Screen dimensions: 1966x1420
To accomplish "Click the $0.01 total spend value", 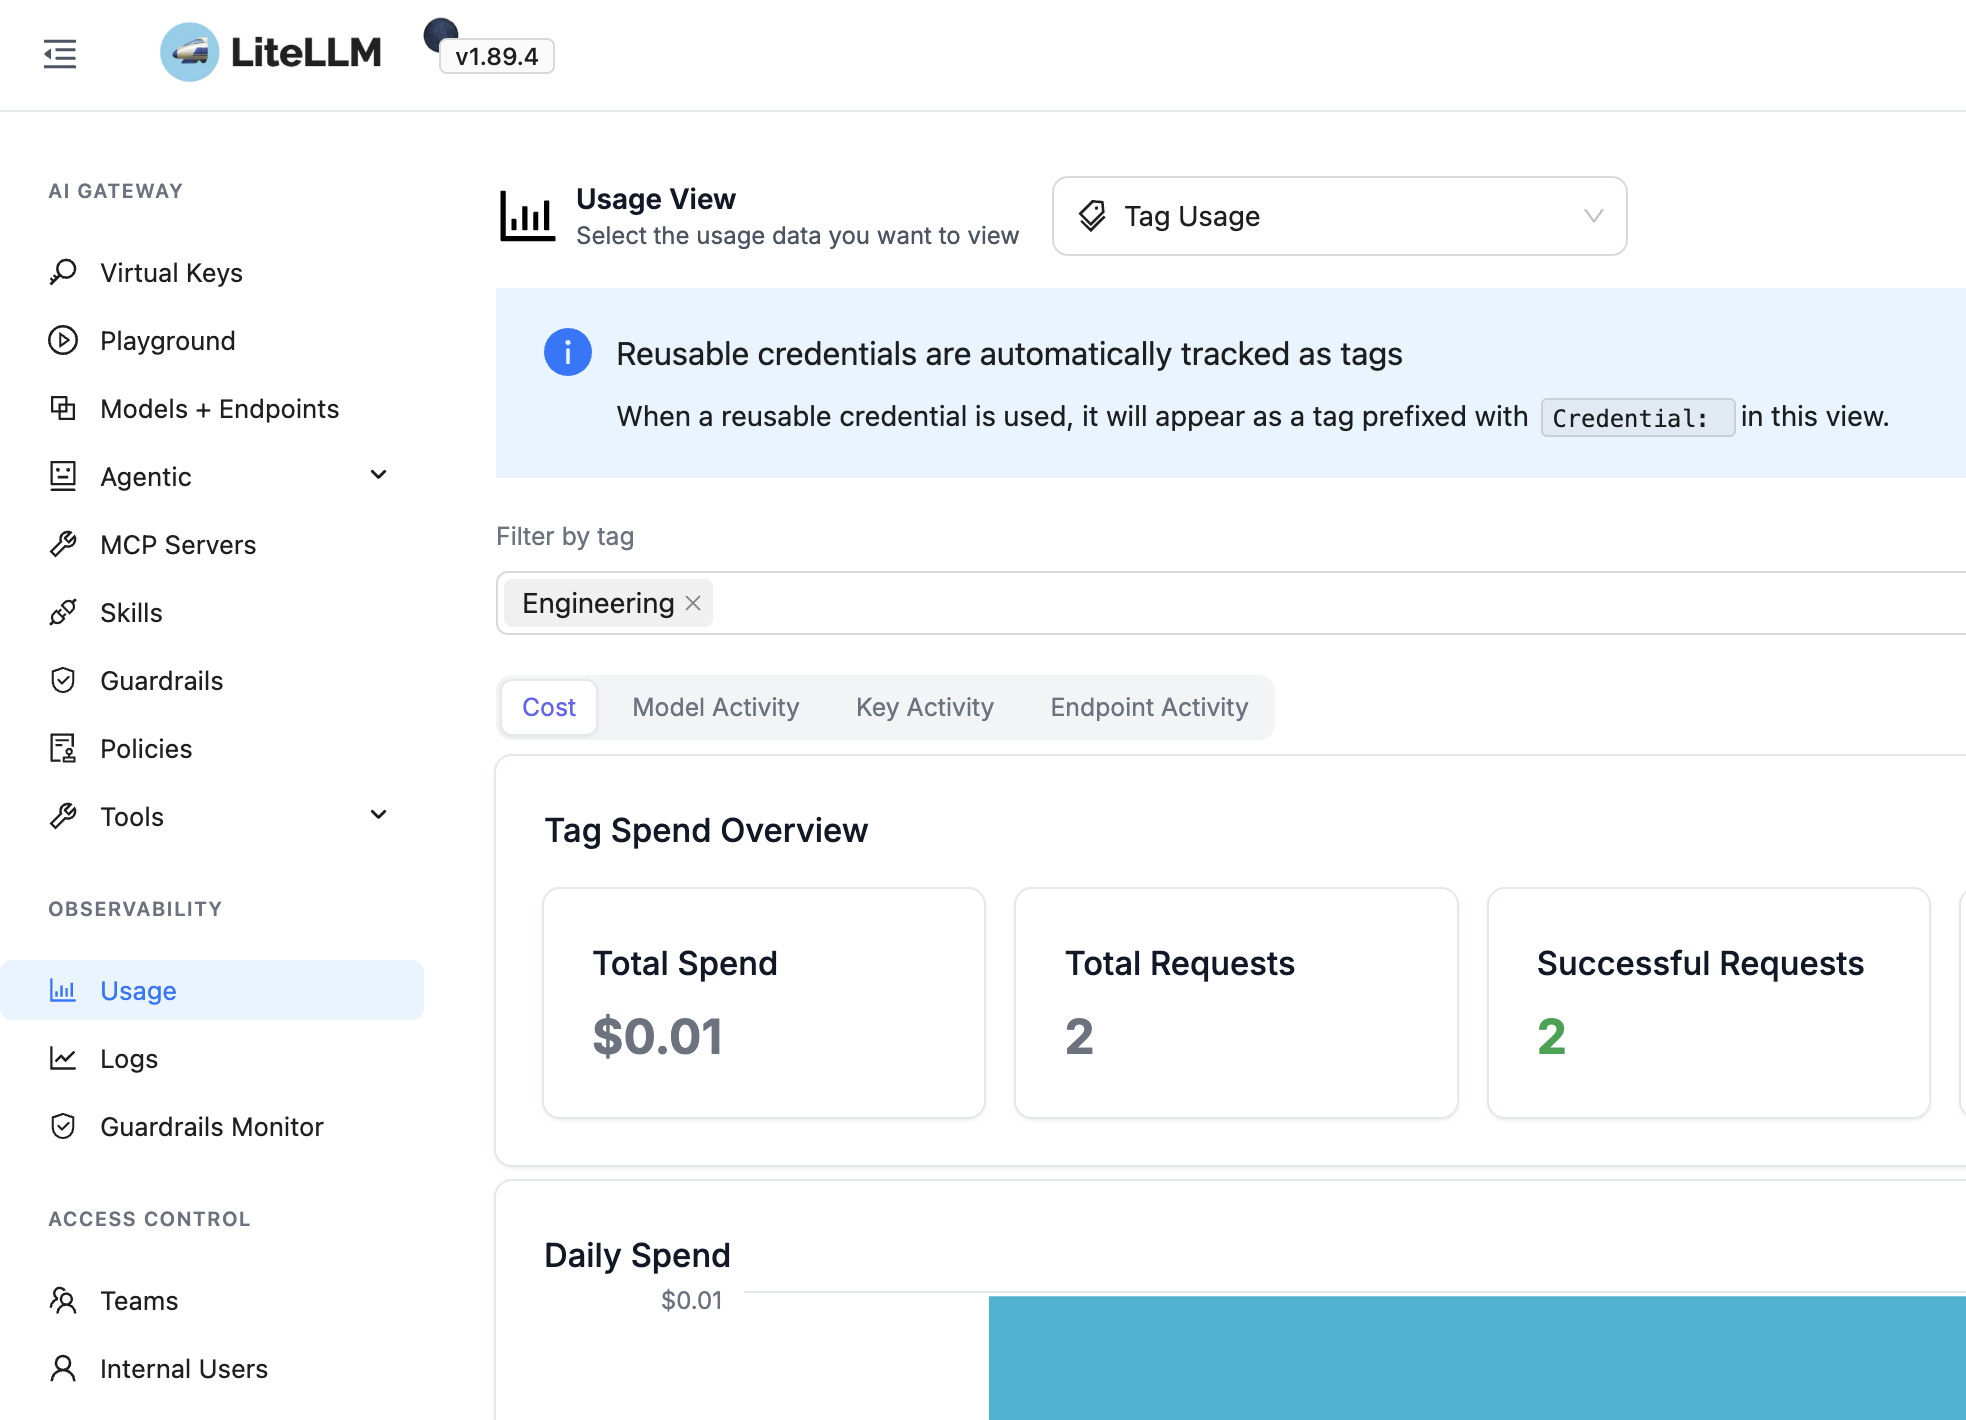I will (657, 1036).
